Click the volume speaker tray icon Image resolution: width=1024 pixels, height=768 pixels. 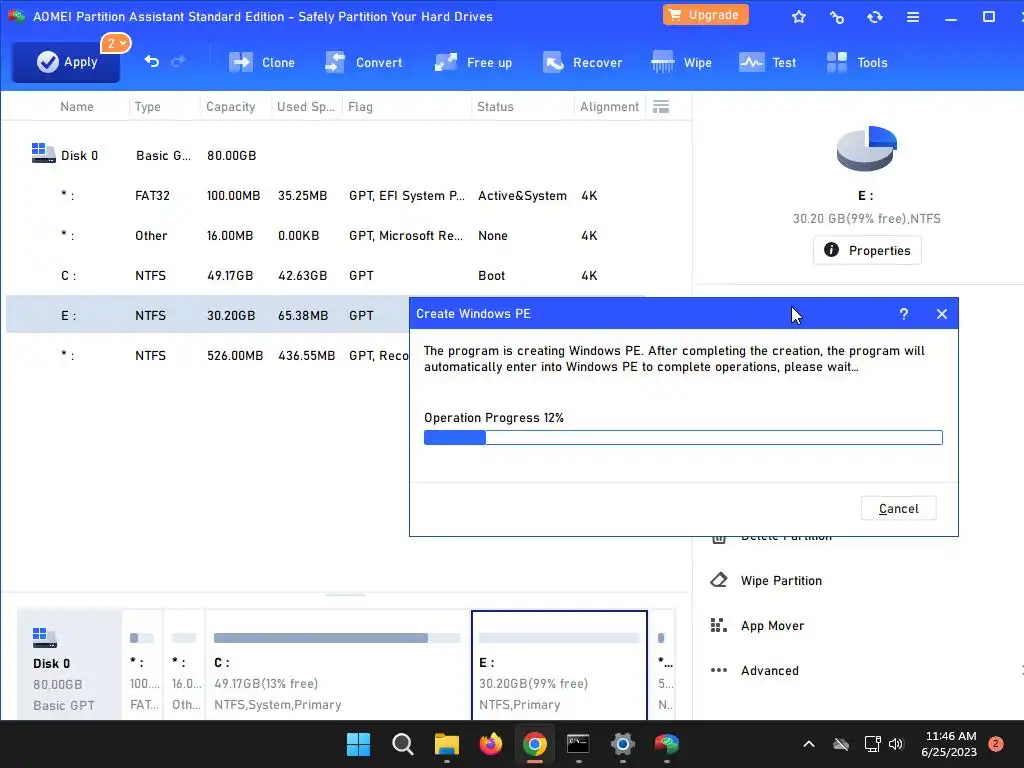coord(896,744)
